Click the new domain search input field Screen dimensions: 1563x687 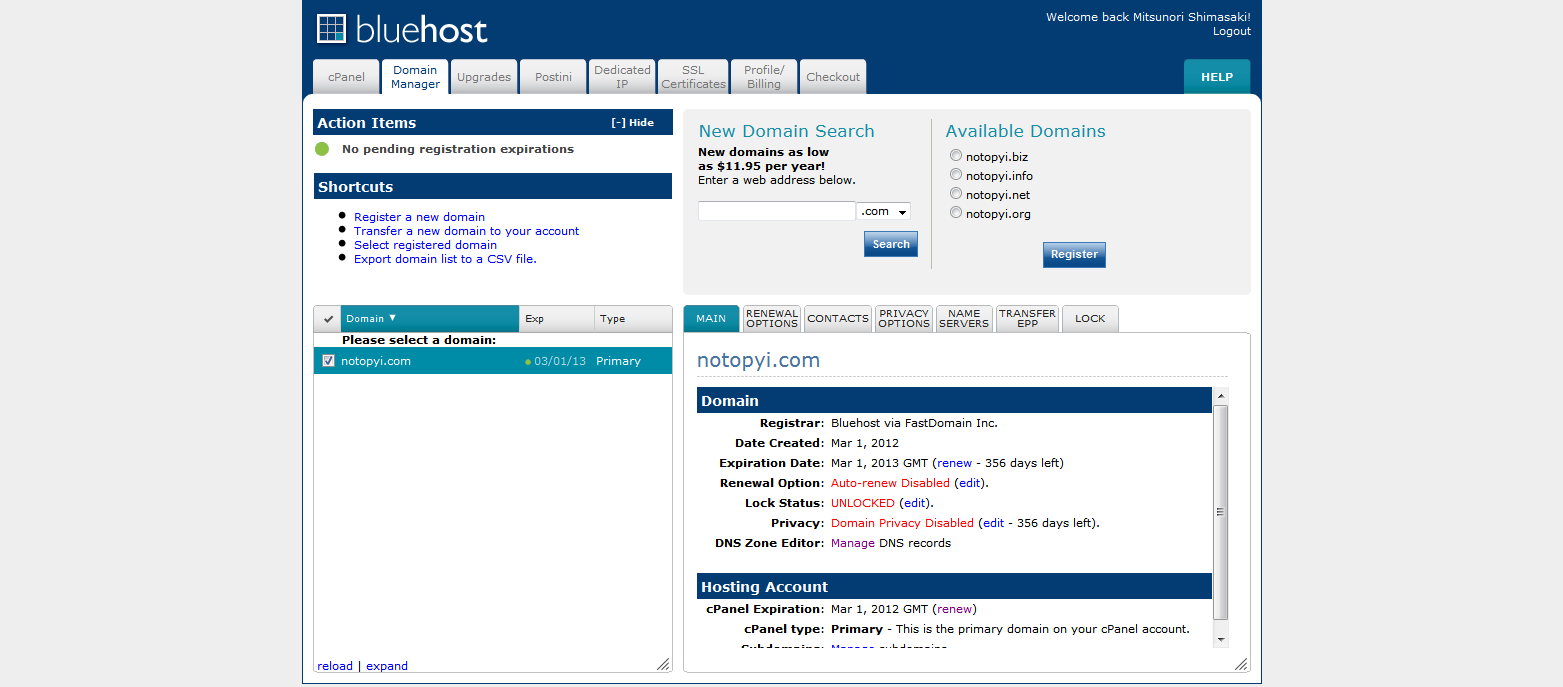[777, 211]
